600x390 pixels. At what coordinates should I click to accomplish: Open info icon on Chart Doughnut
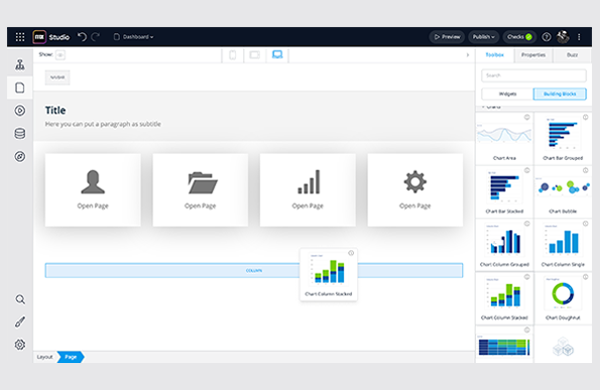(x=585, y=277)
